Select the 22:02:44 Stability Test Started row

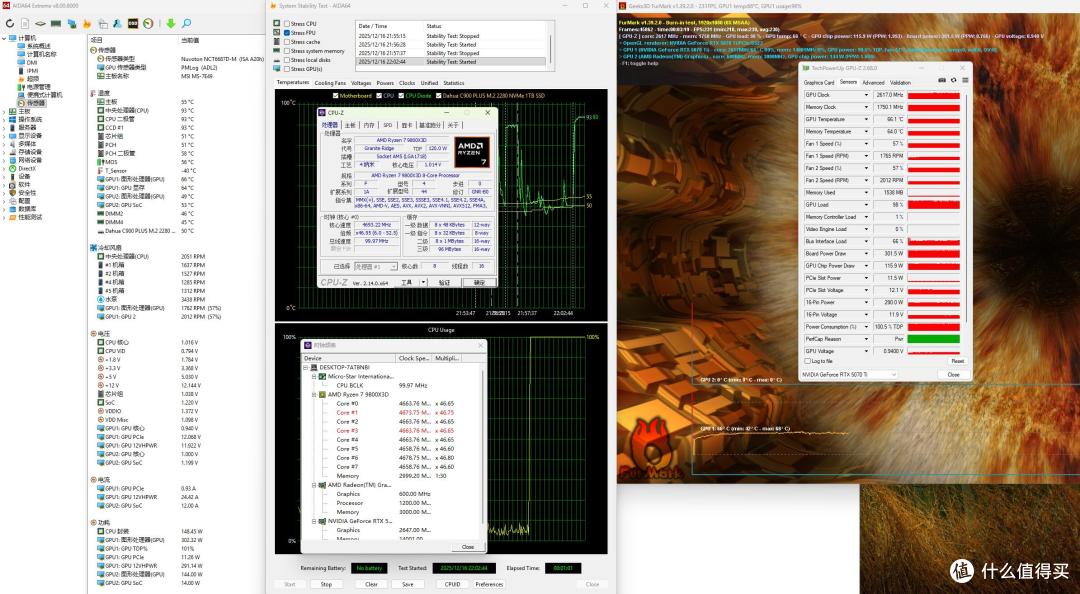point(451,61)
